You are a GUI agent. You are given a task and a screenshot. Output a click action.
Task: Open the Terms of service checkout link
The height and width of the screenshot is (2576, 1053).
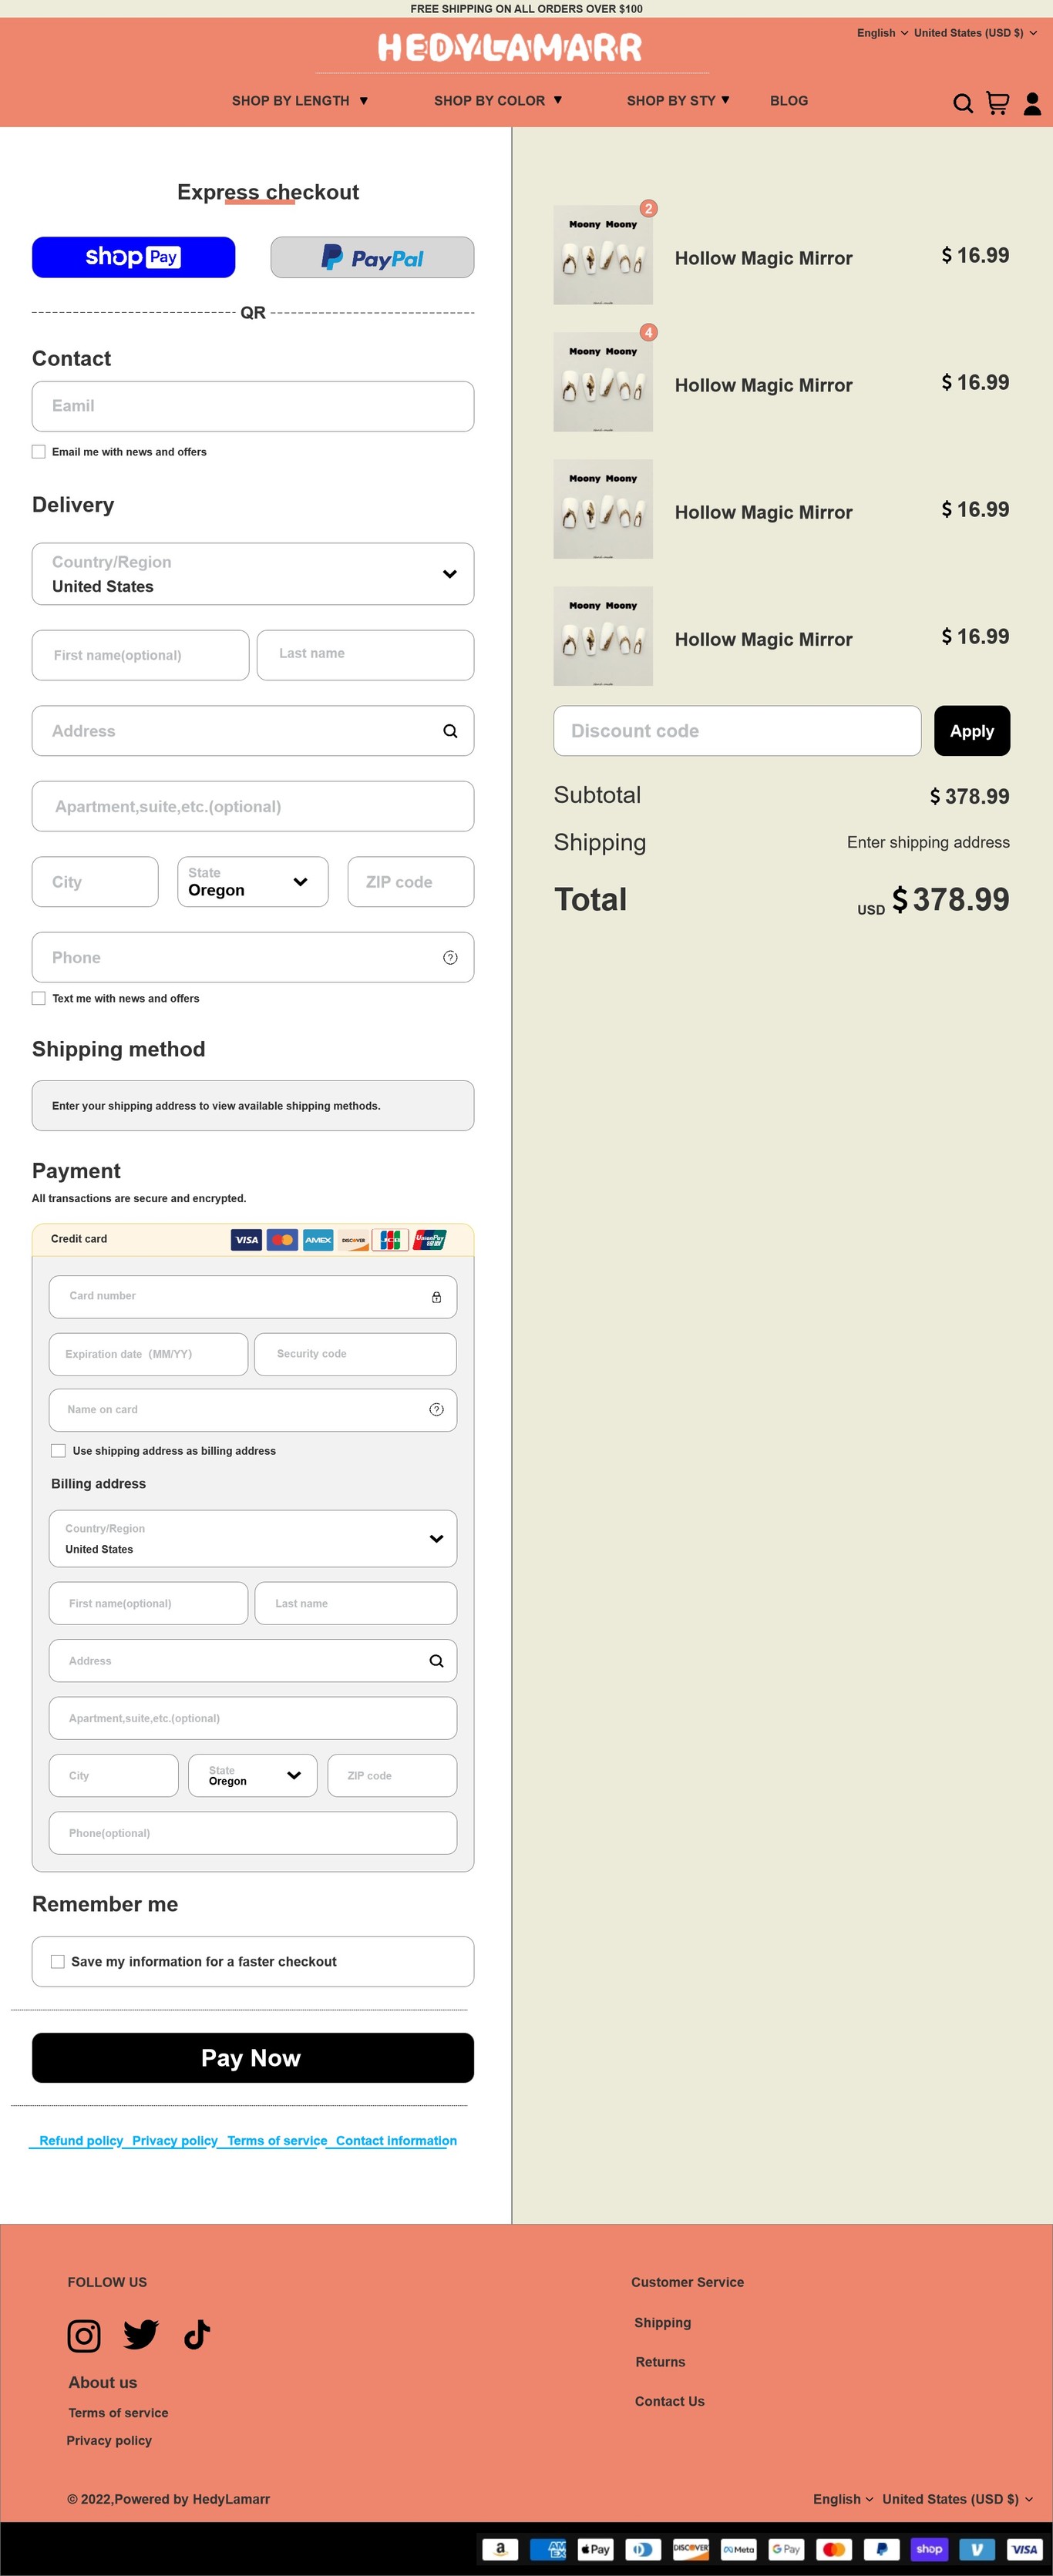(x=277, y=2141)
